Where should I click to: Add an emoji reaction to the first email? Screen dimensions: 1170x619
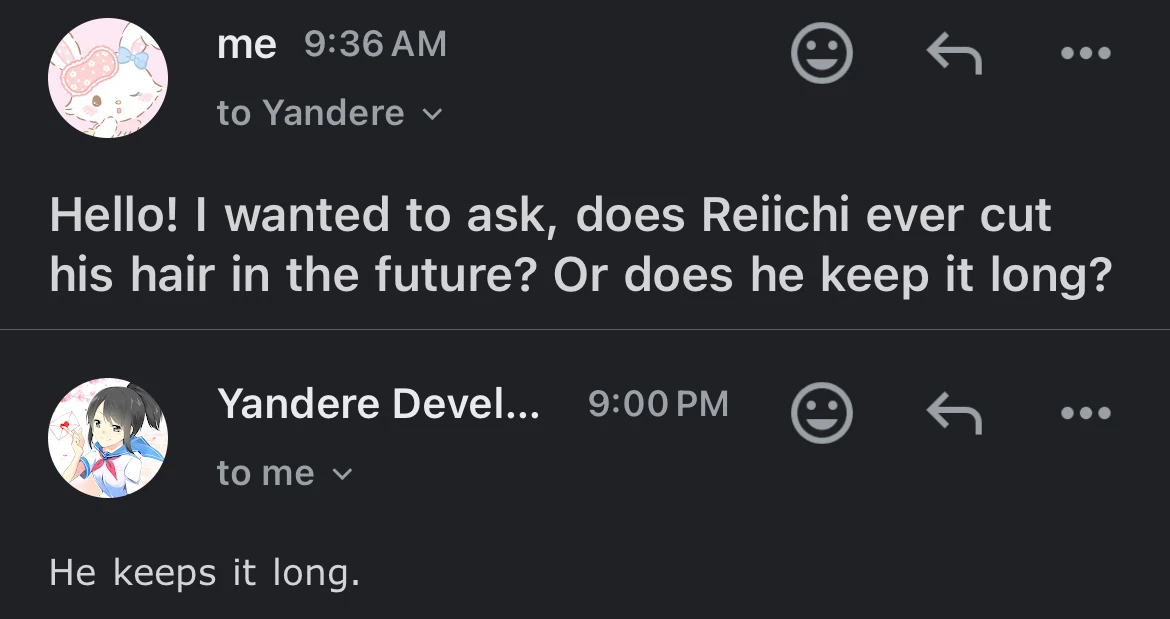click(x=822, y=53)
